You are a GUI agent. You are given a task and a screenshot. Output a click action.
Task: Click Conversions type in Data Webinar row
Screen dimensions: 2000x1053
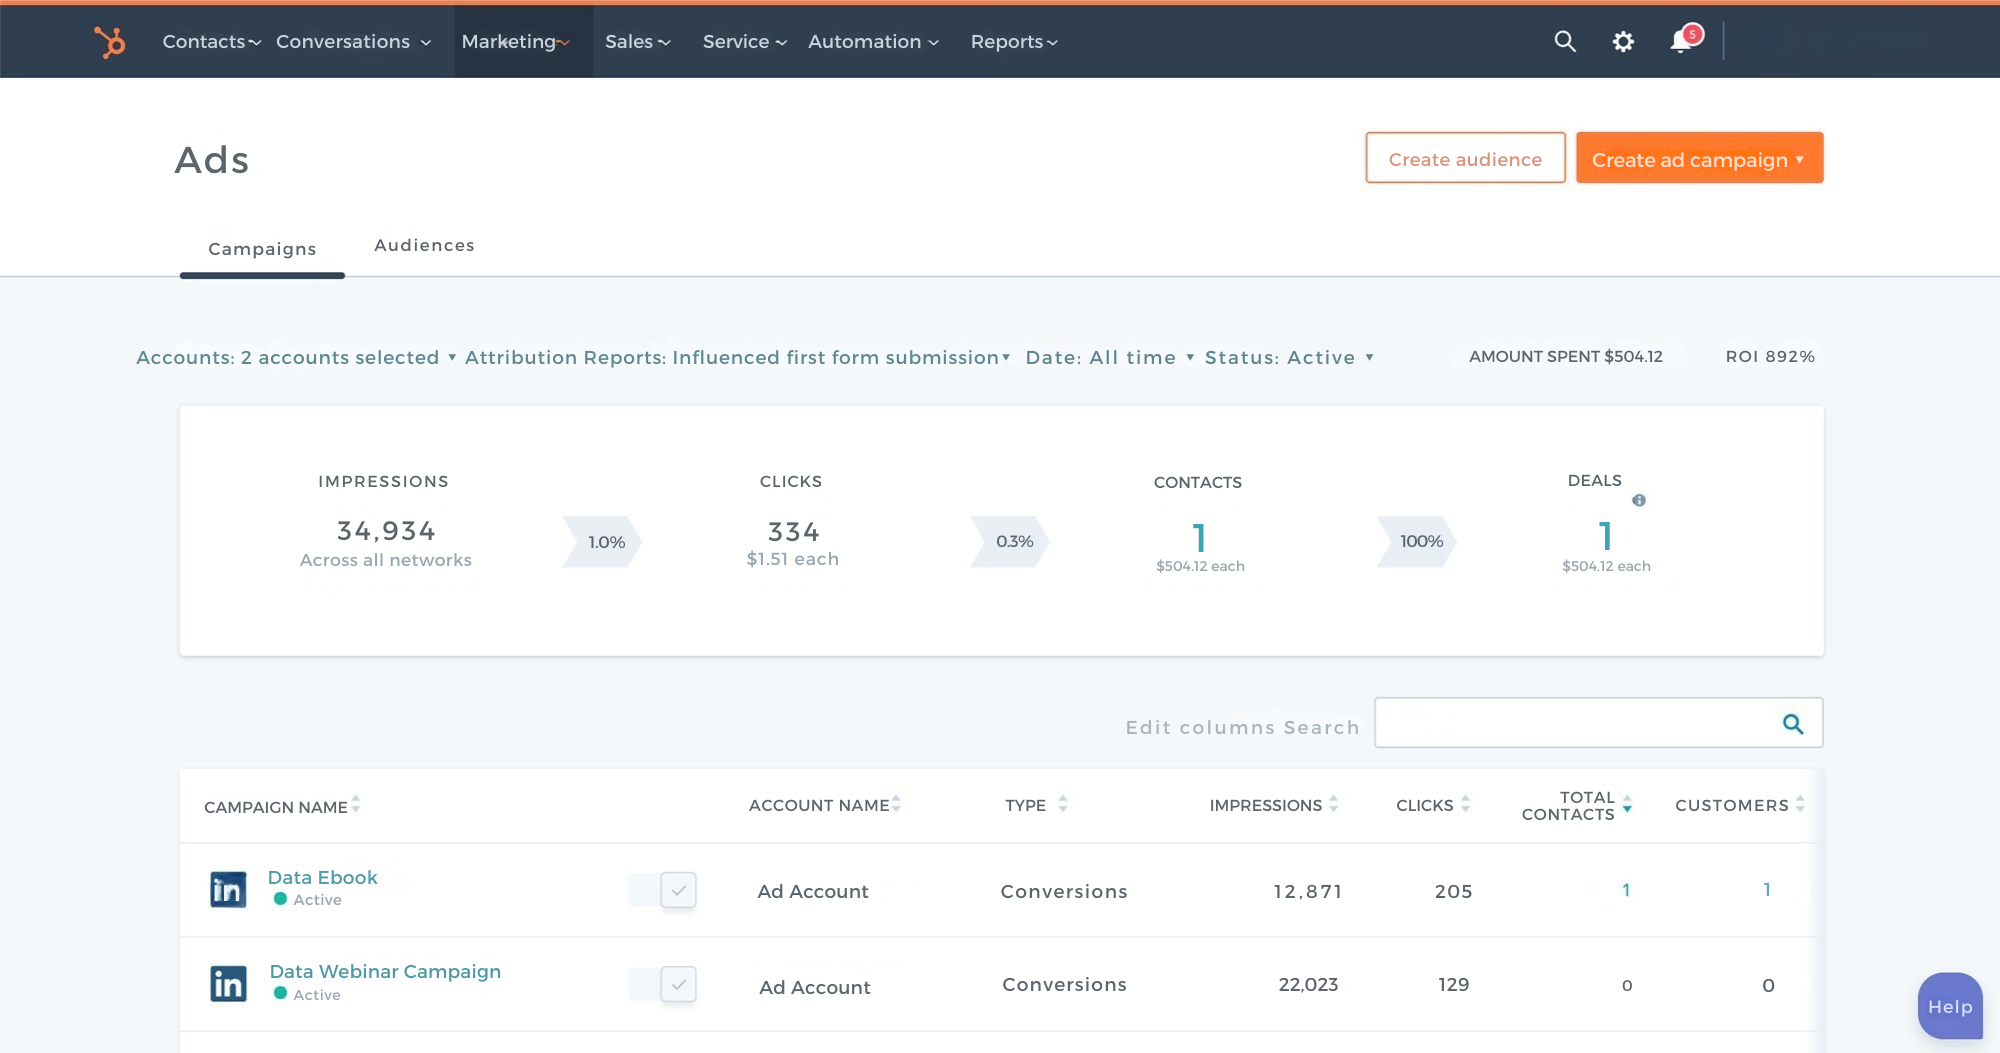click(1064, 985)
